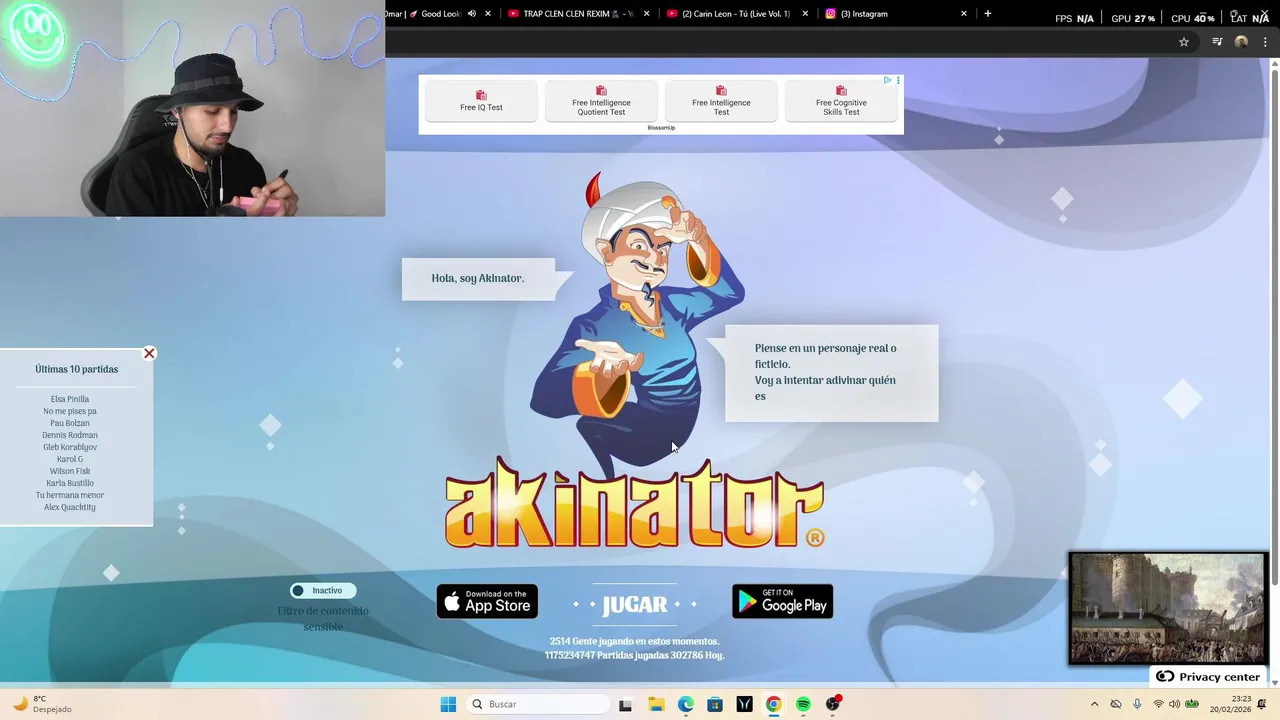Click the video ad thumbnail

click(1167, 608)
